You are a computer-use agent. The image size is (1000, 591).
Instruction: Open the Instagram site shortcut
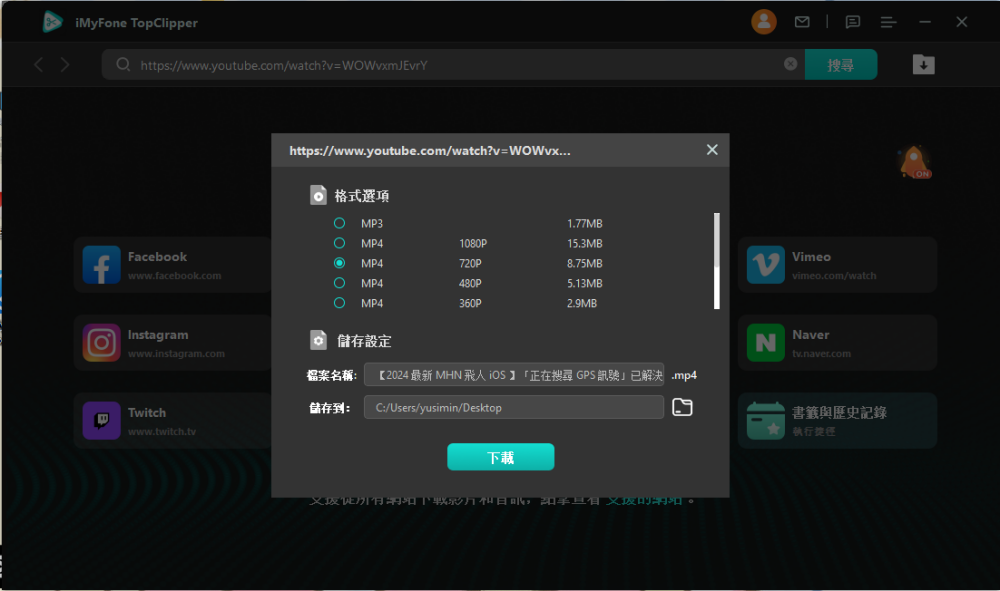coord(172,343)
